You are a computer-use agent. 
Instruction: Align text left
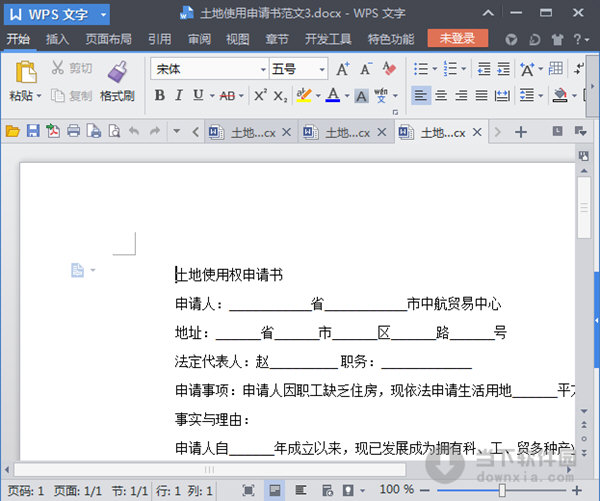[421, 95]
